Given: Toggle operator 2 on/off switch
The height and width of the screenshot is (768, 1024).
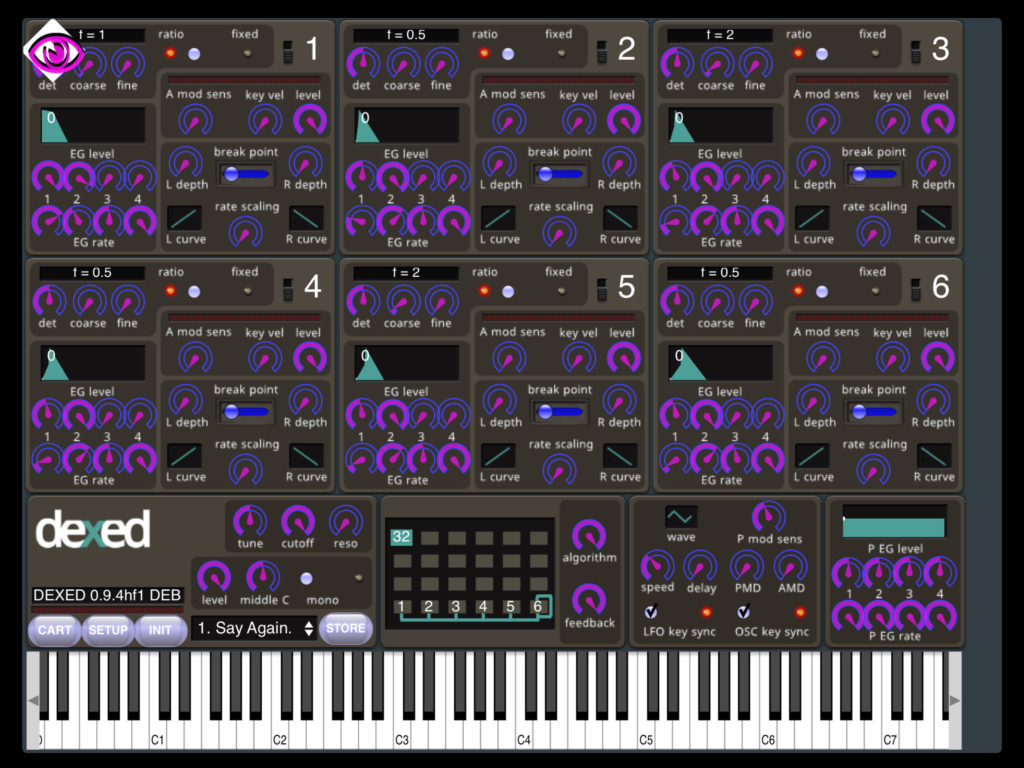Looking at the screenshot, I should coord(601,52).
